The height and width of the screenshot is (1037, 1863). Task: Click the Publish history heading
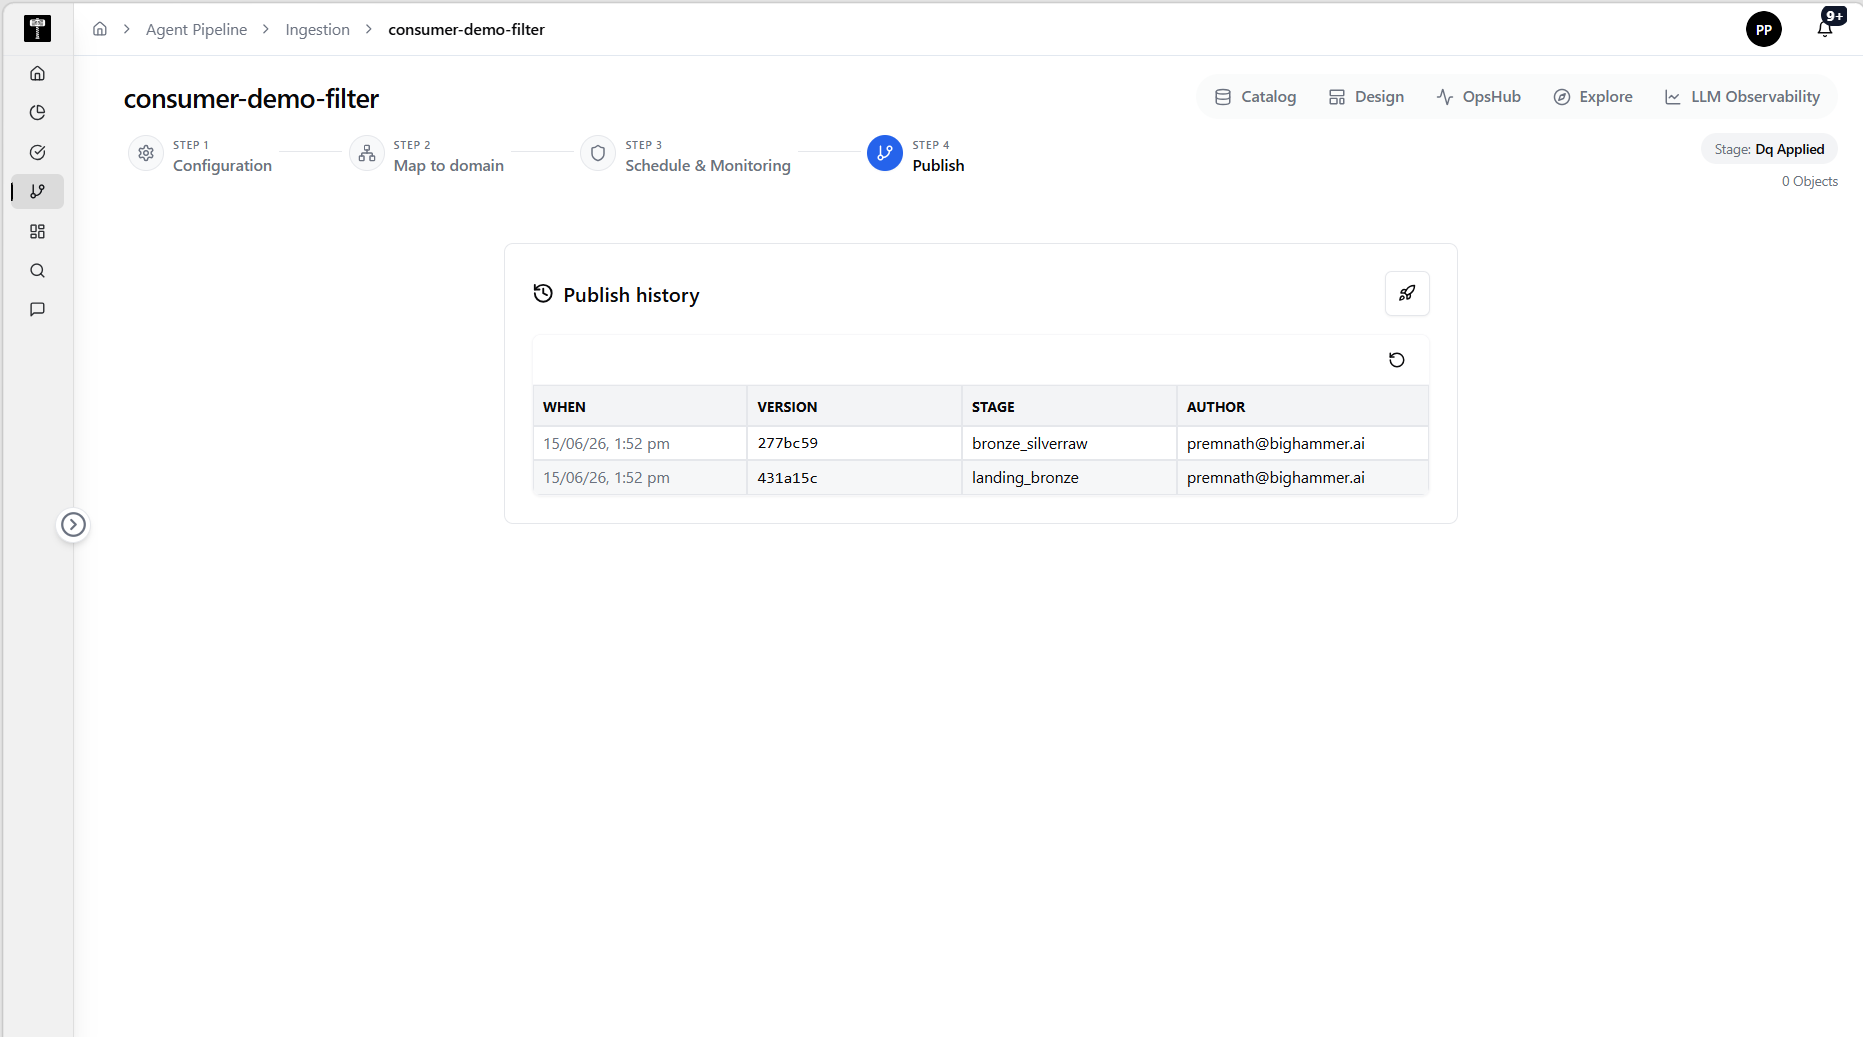tap(631, 295)
